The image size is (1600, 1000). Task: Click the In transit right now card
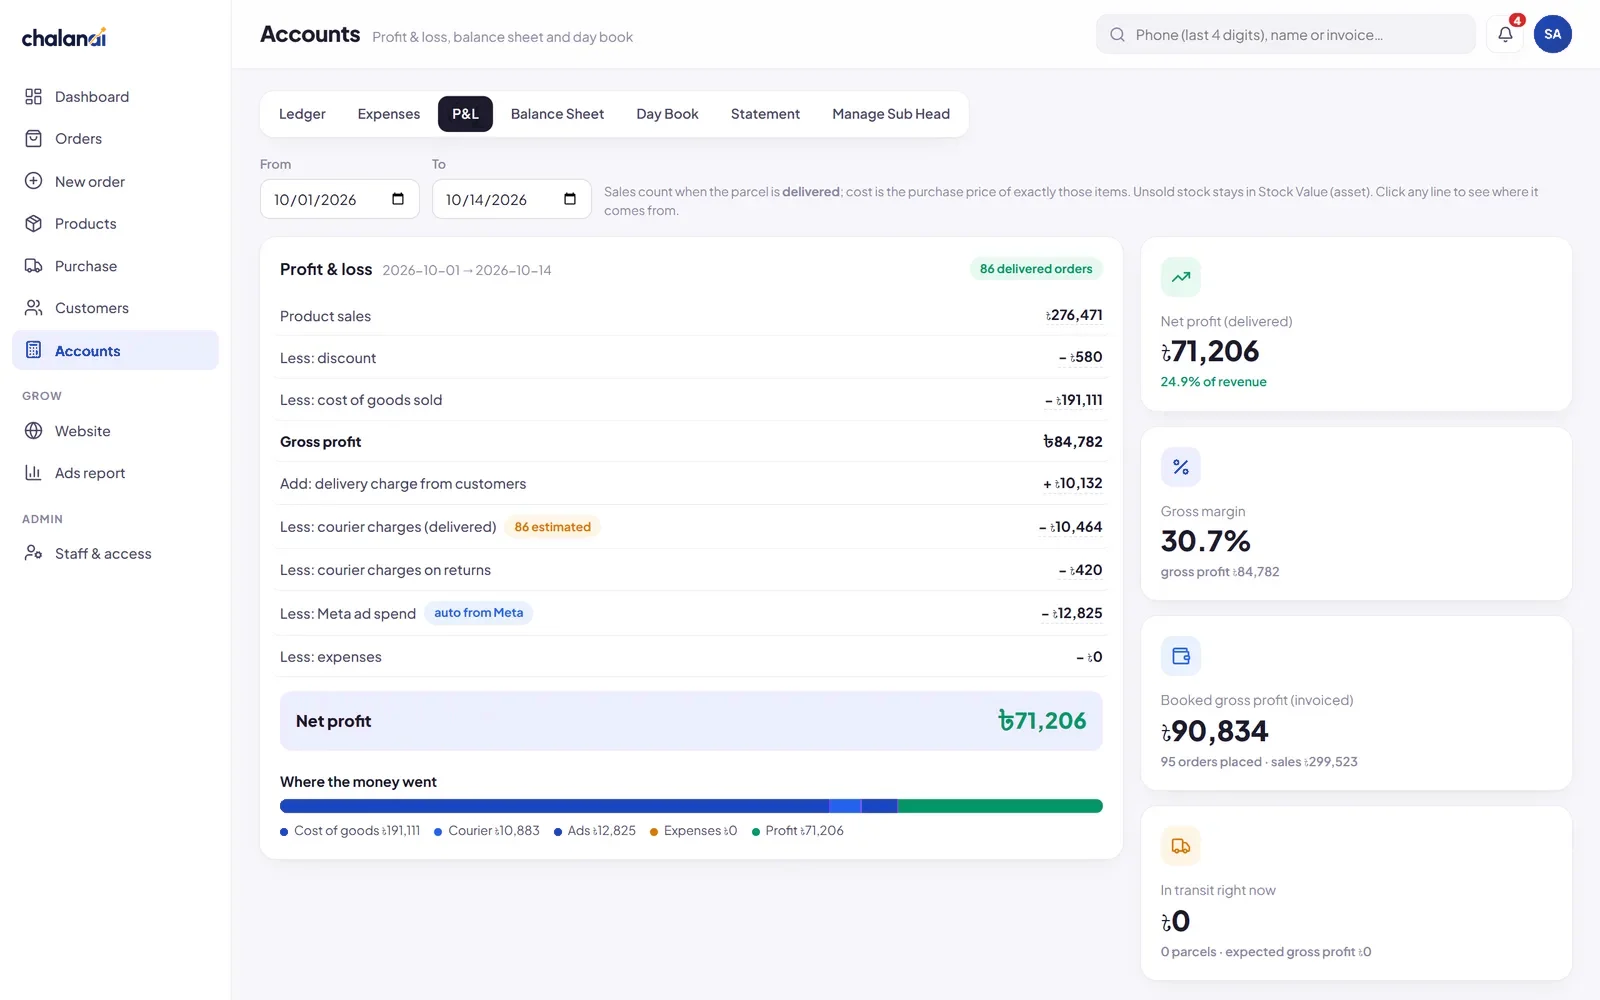coord(1356,893)
